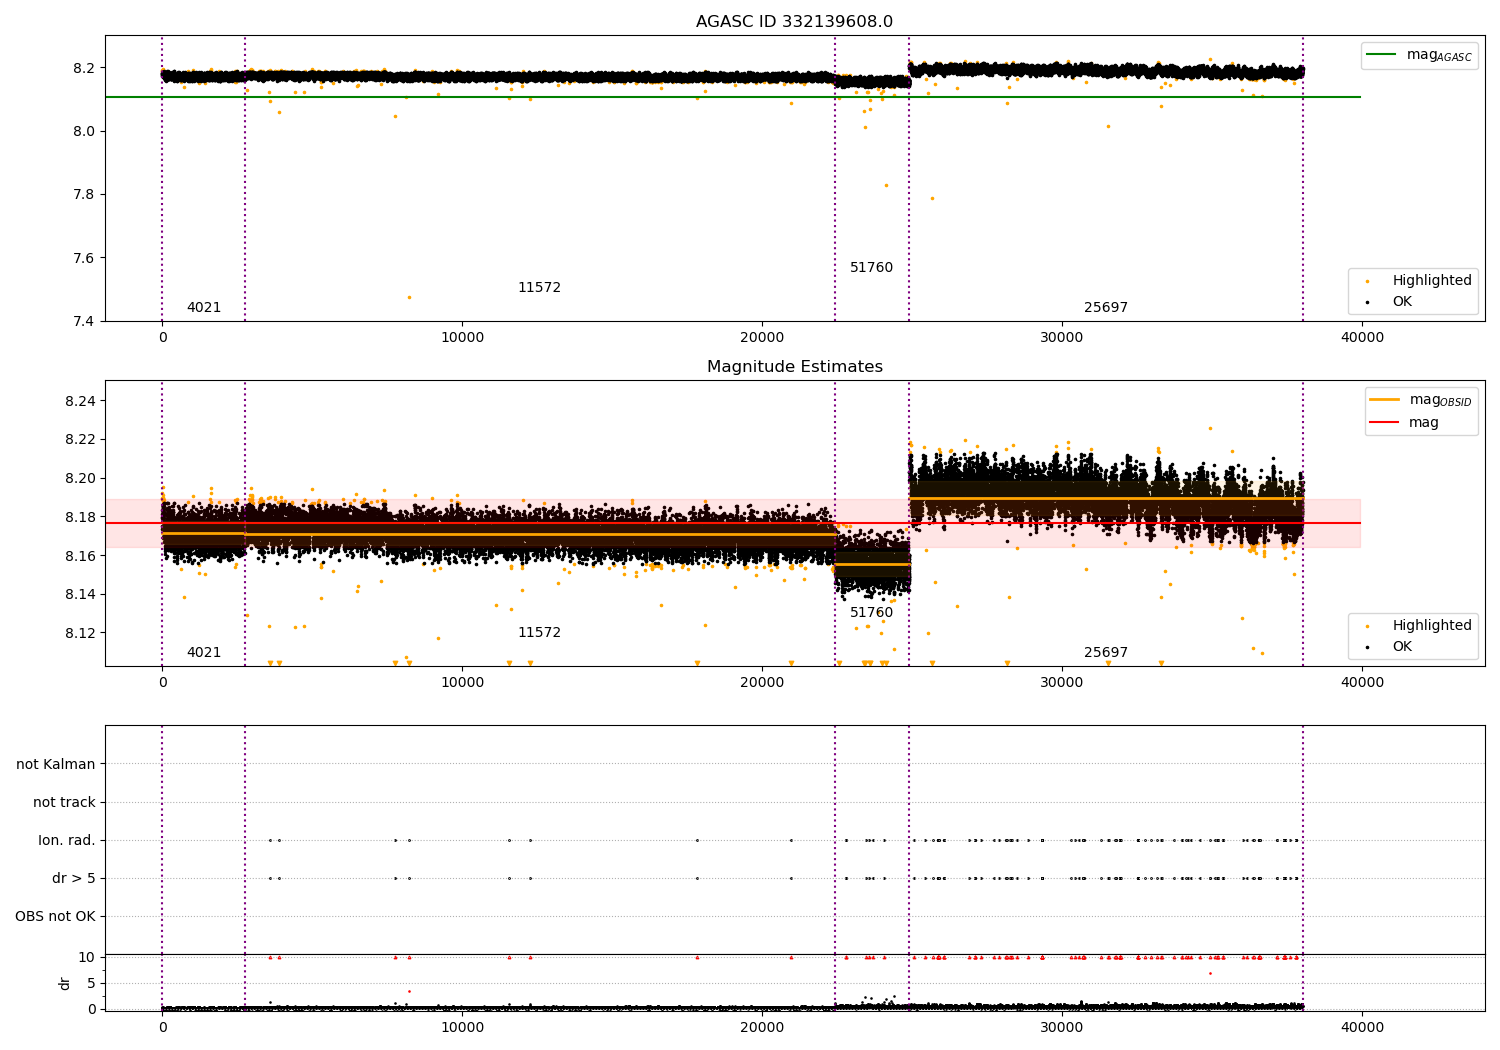Click 'Highlighted' in the Magnitude Estimates legend
Screen dimensions: 1500x1050
coord(1432,626)
